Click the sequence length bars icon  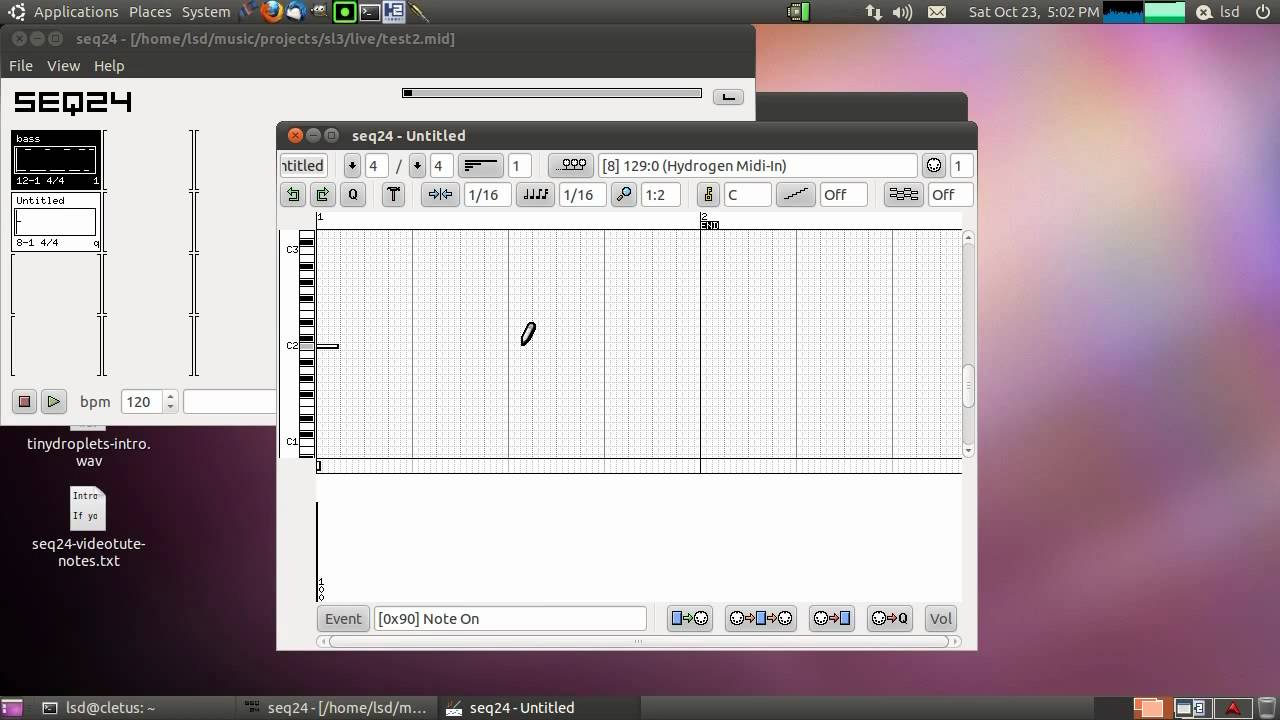[x=480, y=165]
